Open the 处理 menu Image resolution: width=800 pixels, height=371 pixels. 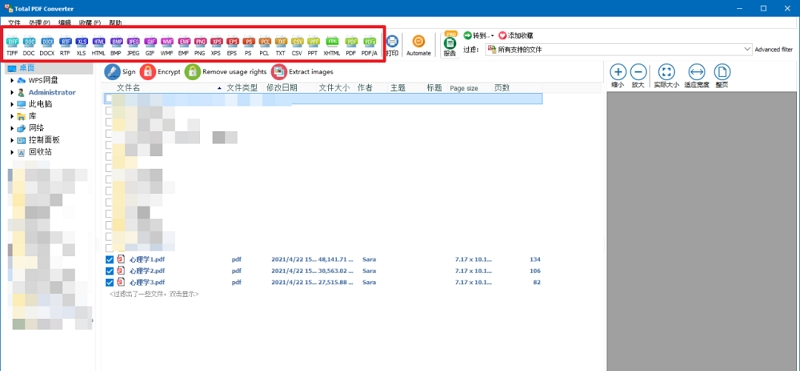pos(39,23)
